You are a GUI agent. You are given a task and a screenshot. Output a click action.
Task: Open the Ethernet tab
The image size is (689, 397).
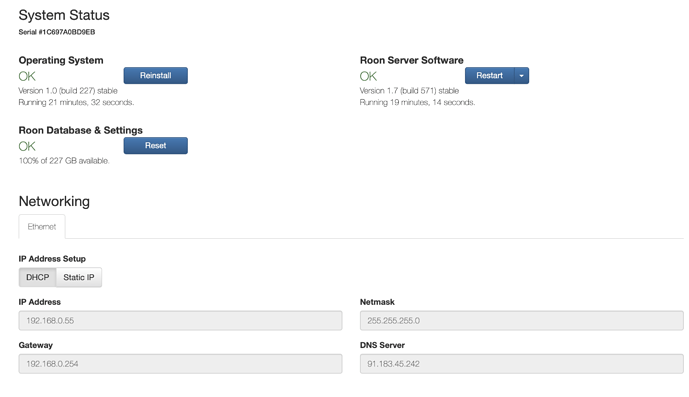click(x=42, y=226)
